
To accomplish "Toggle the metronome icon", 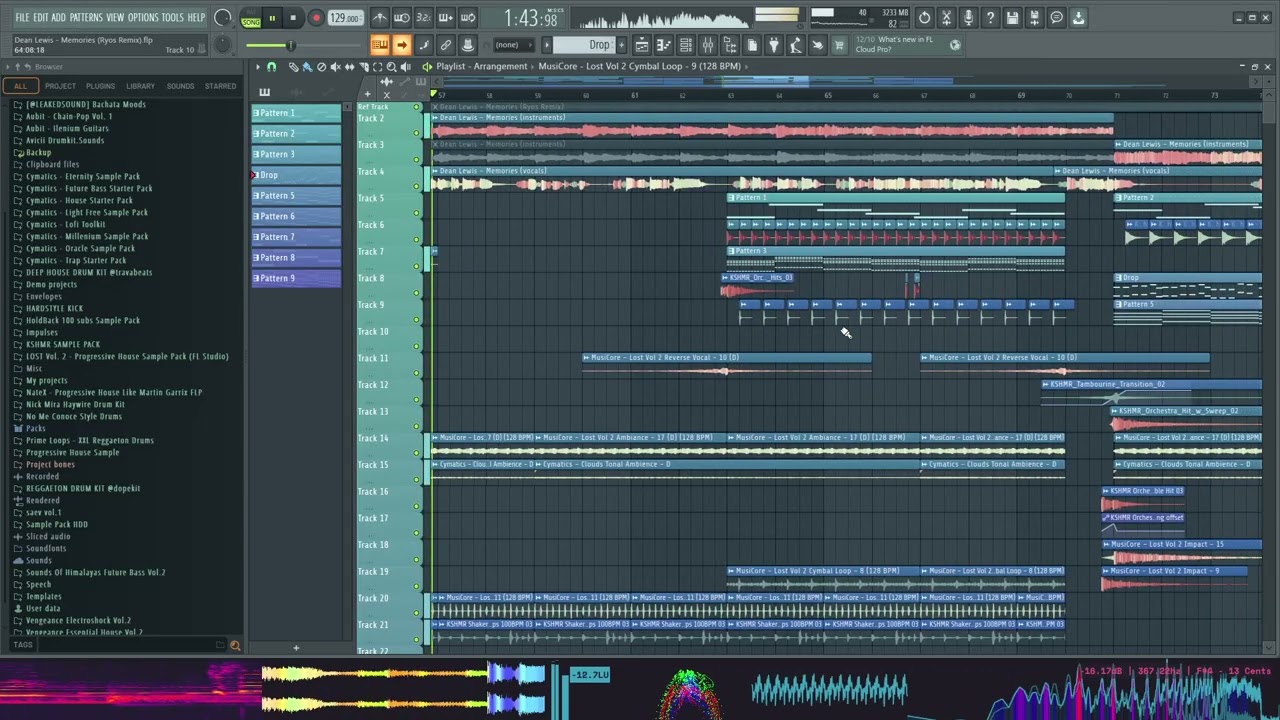I will pos(380,18).
